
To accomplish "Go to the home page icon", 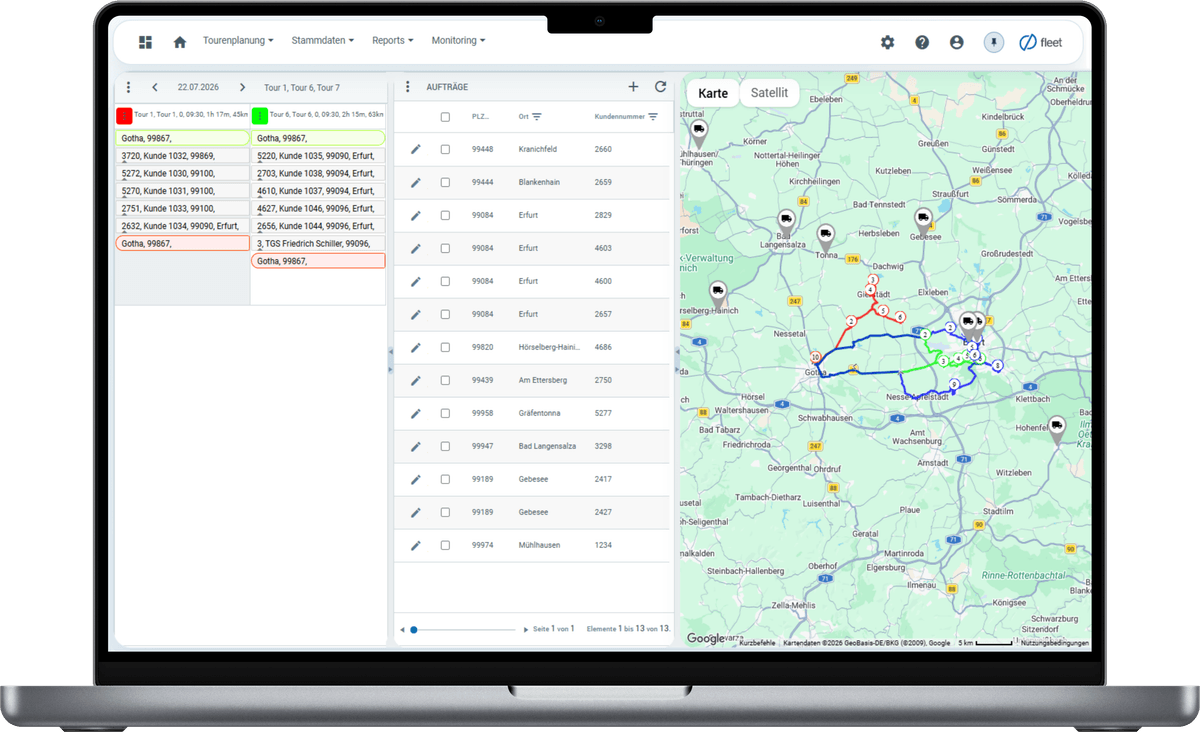I will 180,42.
